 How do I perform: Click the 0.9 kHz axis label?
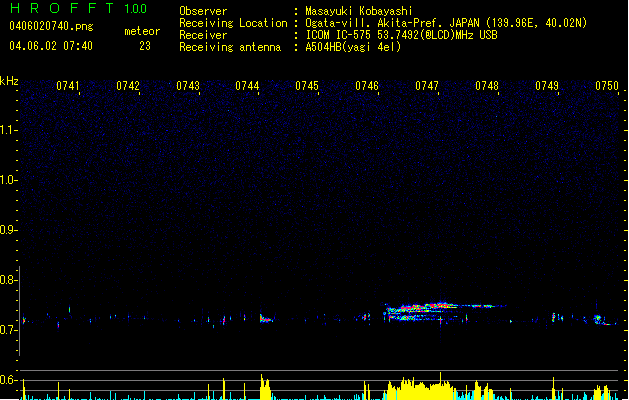click(x=8, y=230)
